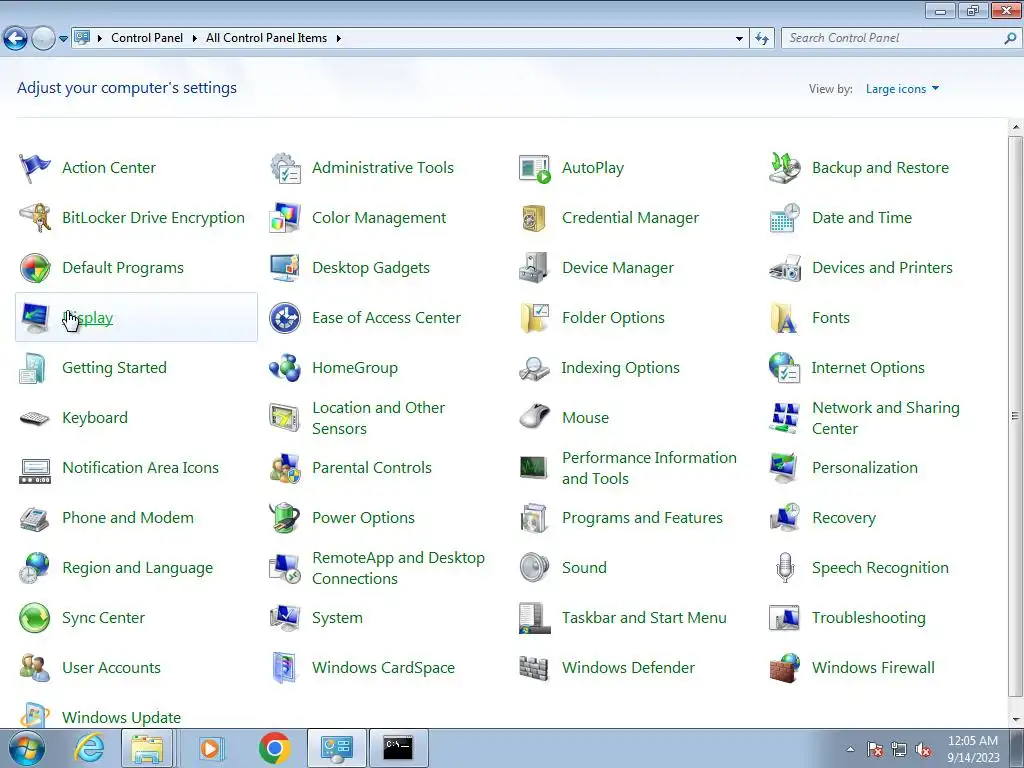Open the HomeGroup spheres icon
This screenshot has height=768, width=1024.
285,368
